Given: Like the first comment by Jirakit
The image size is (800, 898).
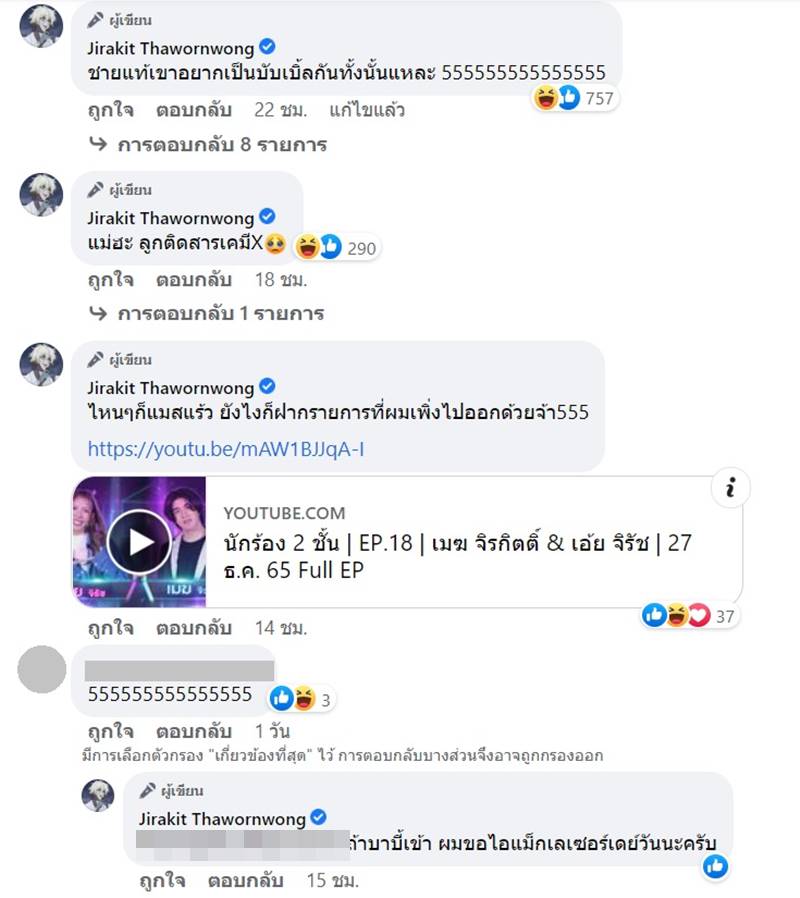Looking at the screenshot, I should 111,109.
